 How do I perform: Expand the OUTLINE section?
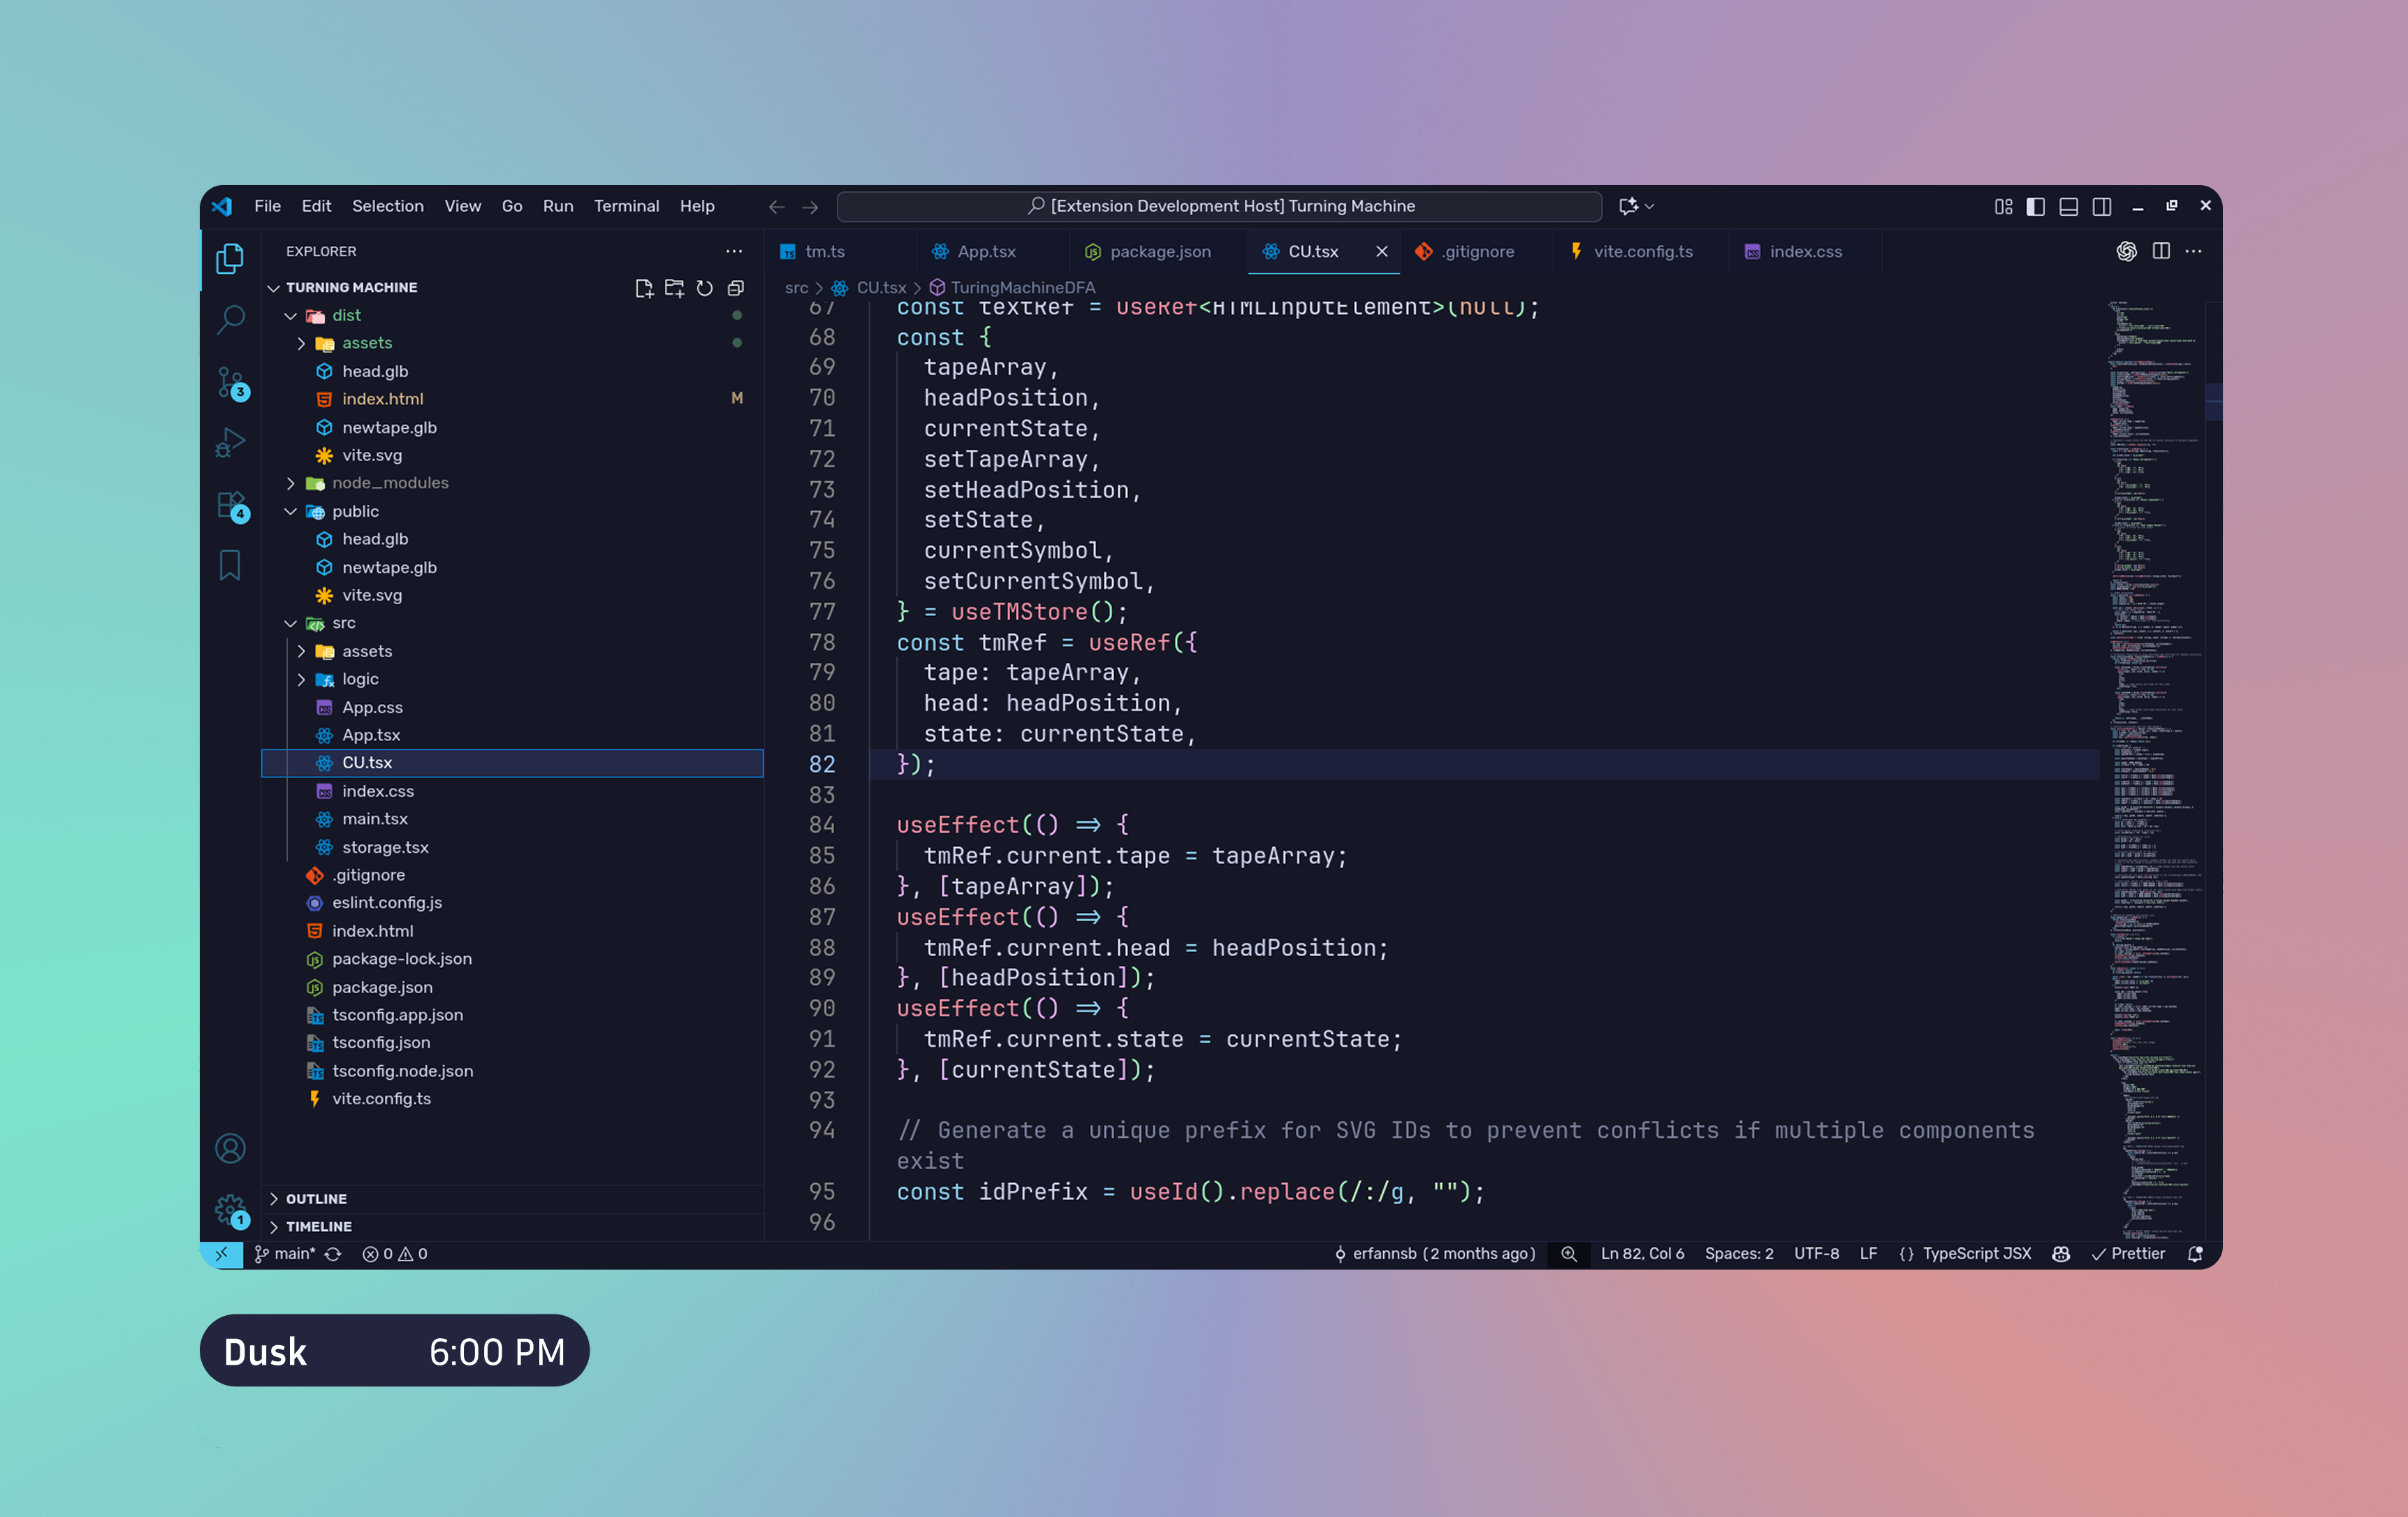pos(315,1198)
